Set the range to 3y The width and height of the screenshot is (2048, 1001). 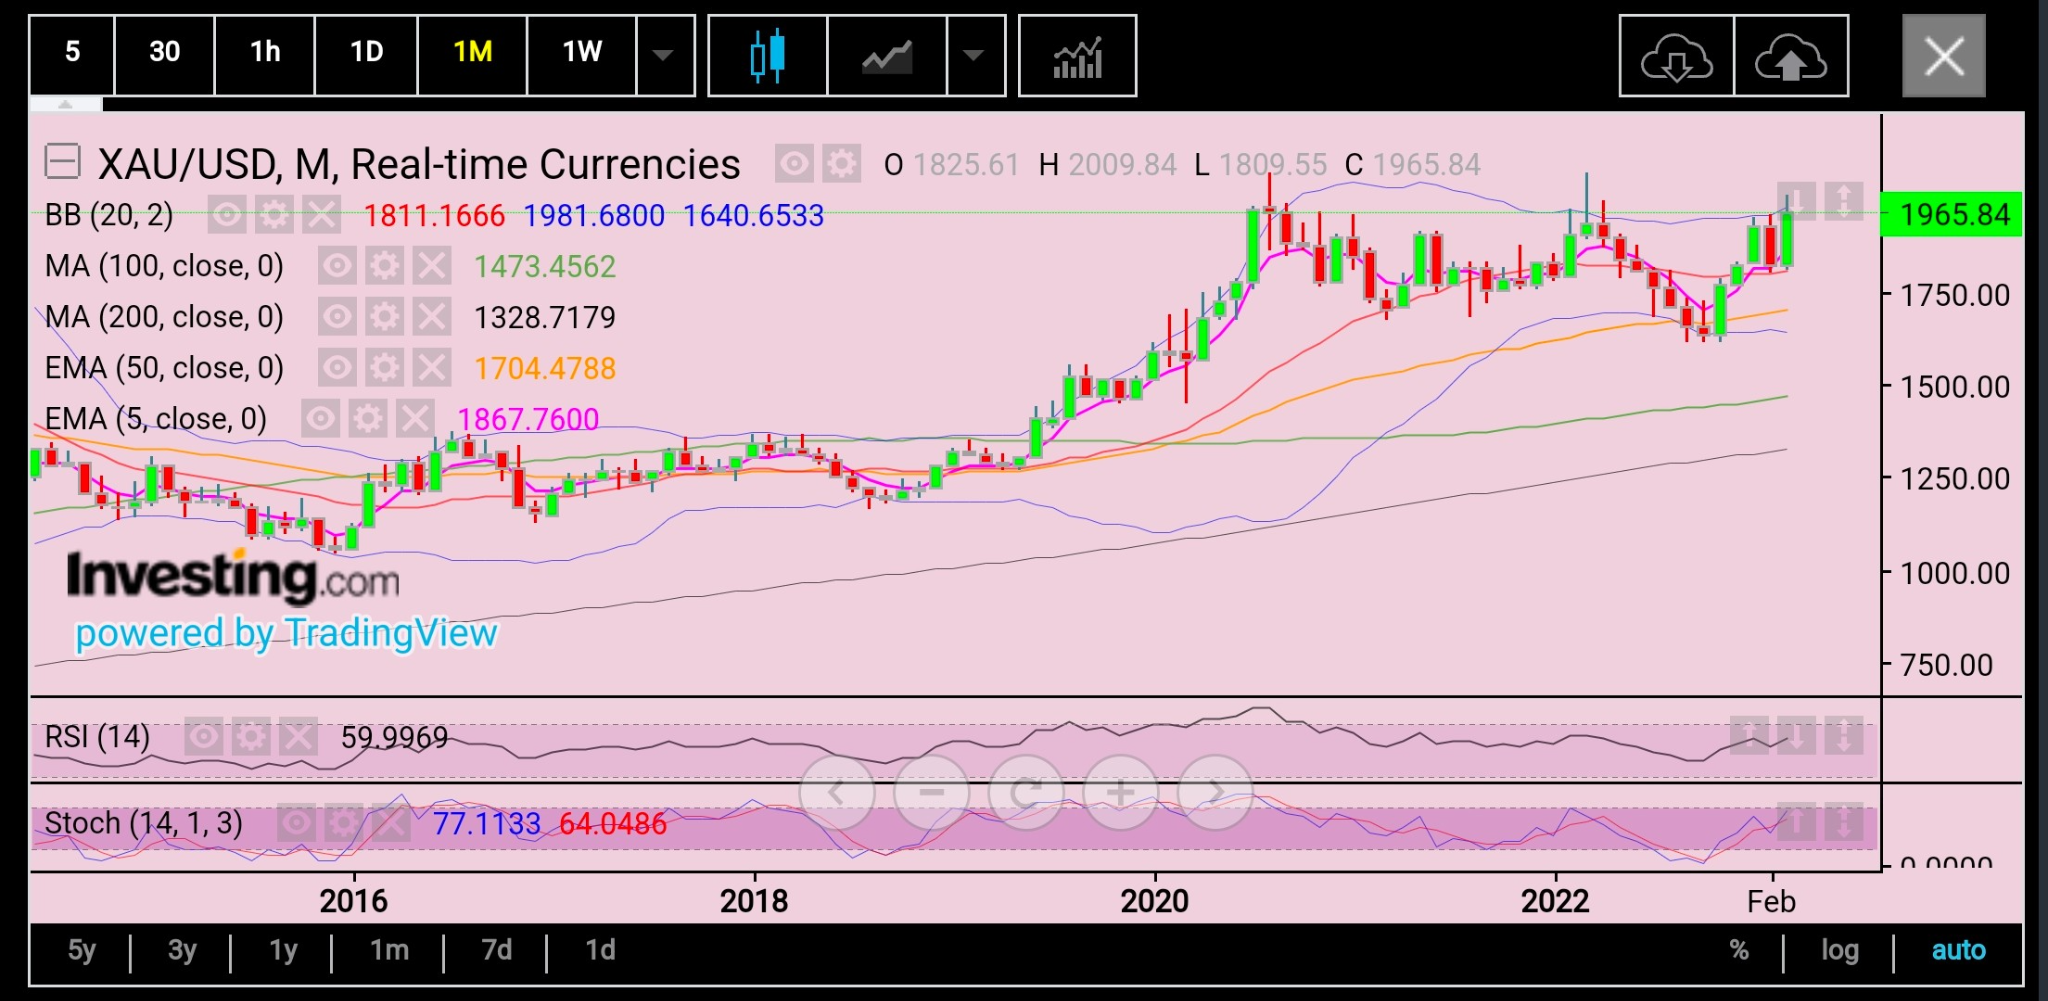coord(182,950)
